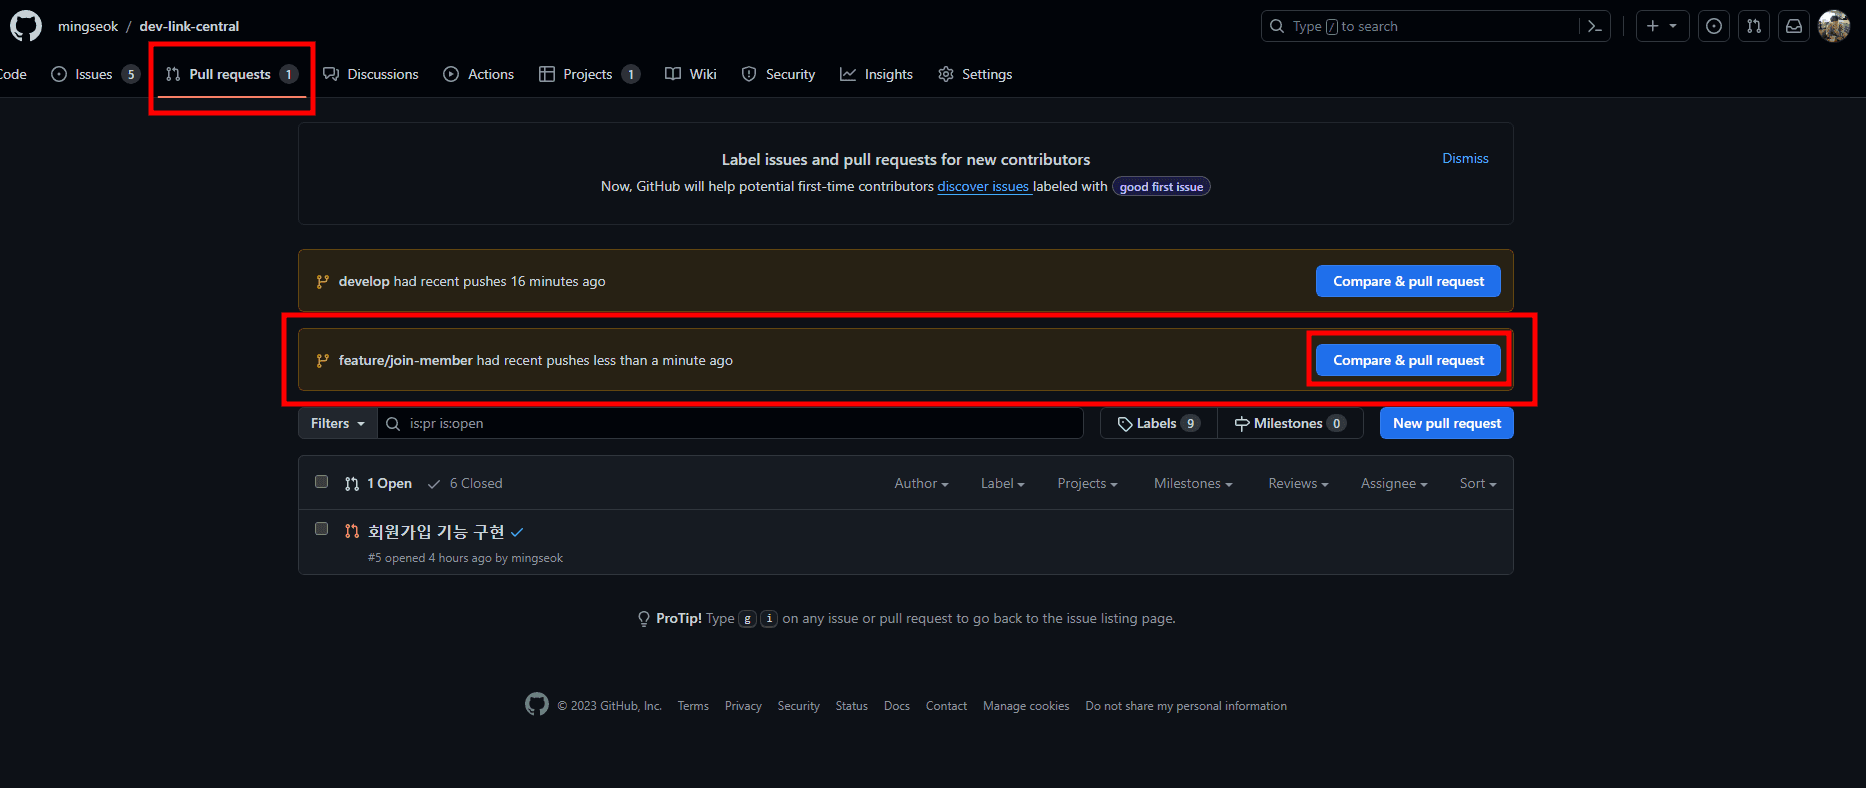Click Compare & pull request for feature/join-member
1866x788 pixels.
[1408, 361]
